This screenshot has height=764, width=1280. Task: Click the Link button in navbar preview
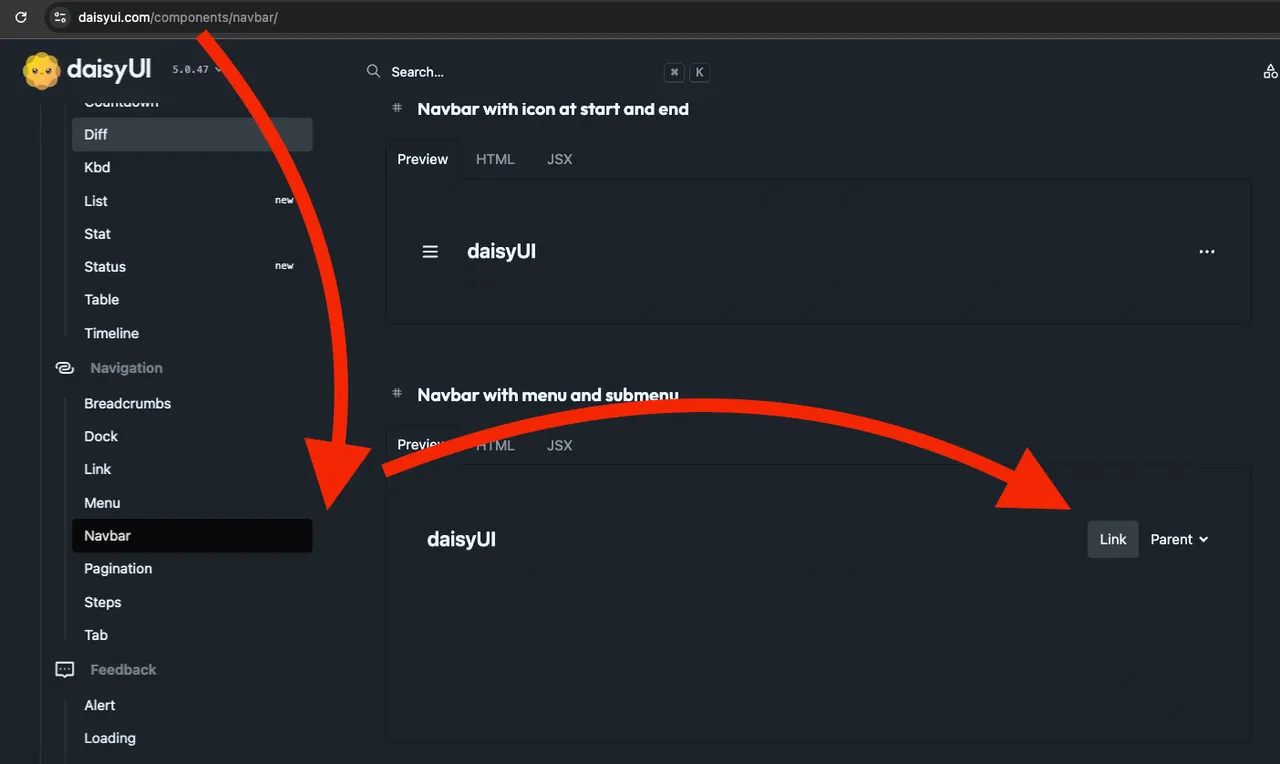(1113, 539)
